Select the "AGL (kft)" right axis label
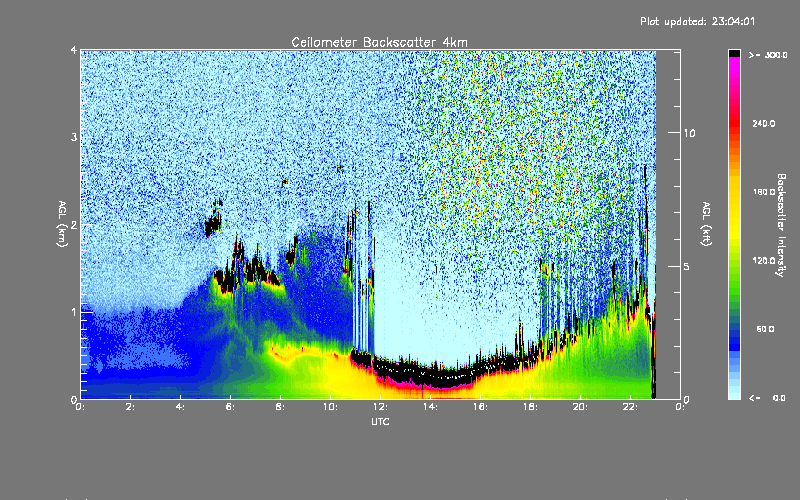Image resolution: width=800 pixels, height=500 pixels. pos(706,224)
